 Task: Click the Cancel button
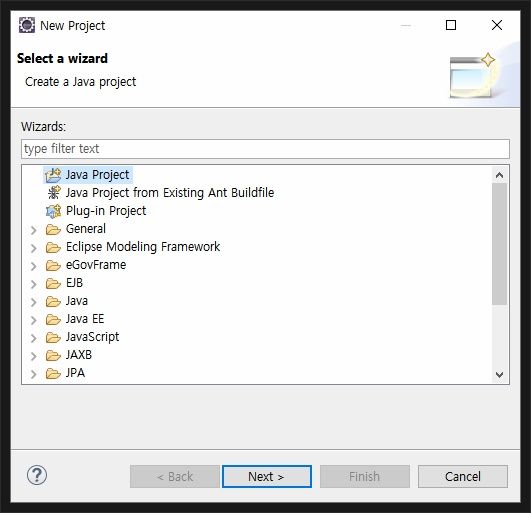click(463, 476)
